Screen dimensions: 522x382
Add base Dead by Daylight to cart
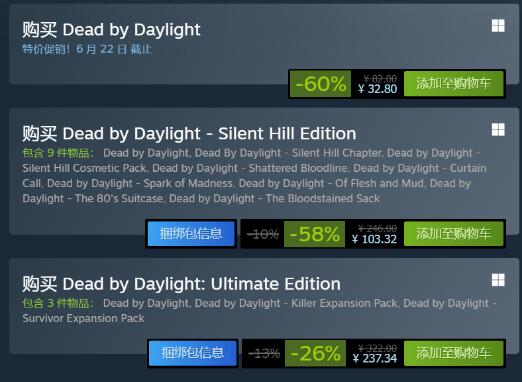(454, 83)
